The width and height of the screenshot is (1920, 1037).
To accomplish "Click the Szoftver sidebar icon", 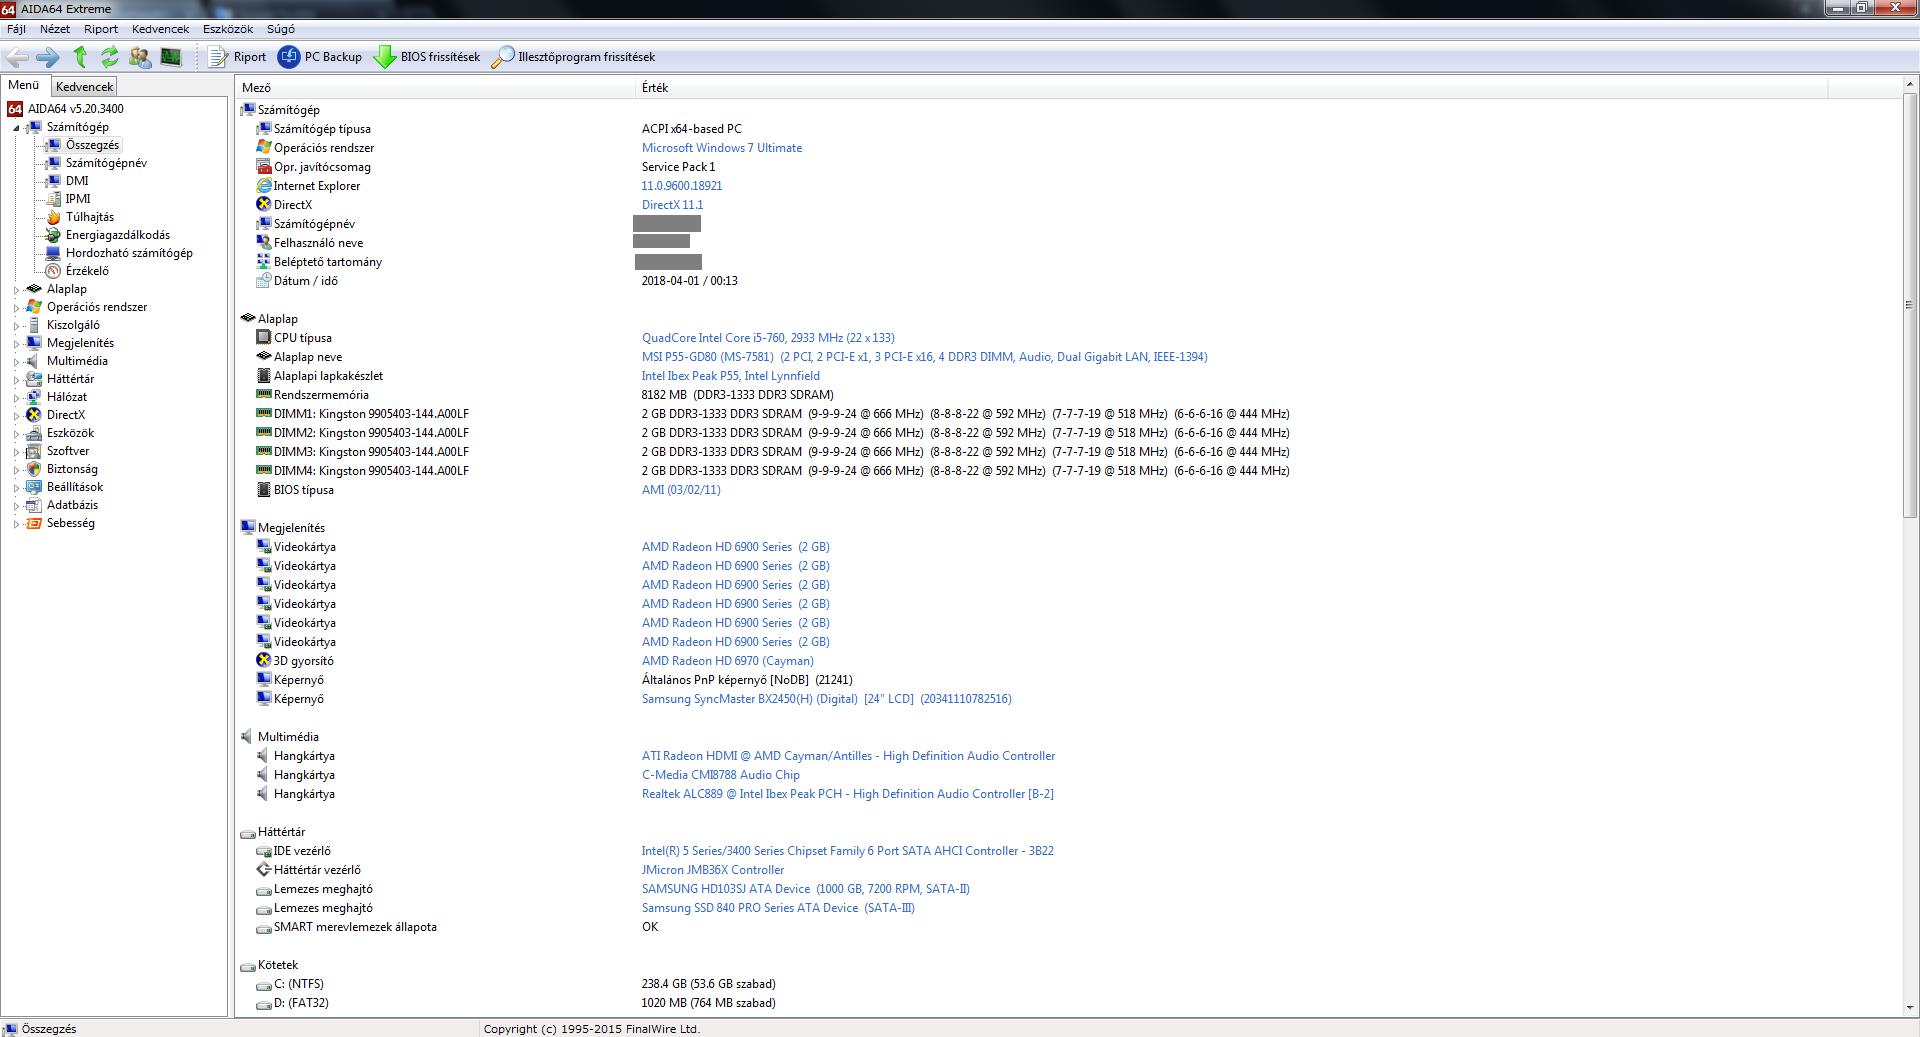I will (x=34, y=451).
